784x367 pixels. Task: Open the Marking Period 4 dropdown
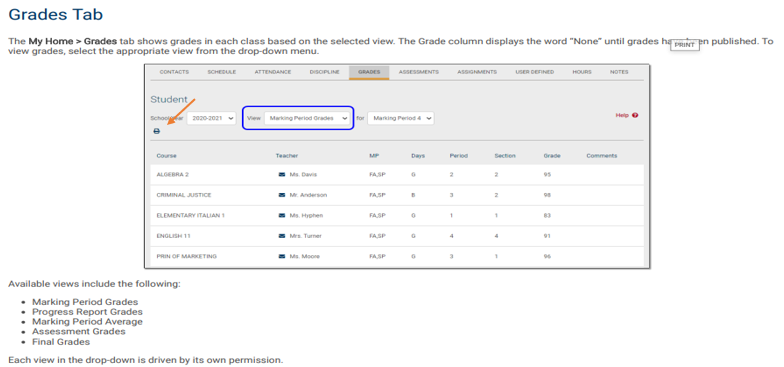point(401,118)
